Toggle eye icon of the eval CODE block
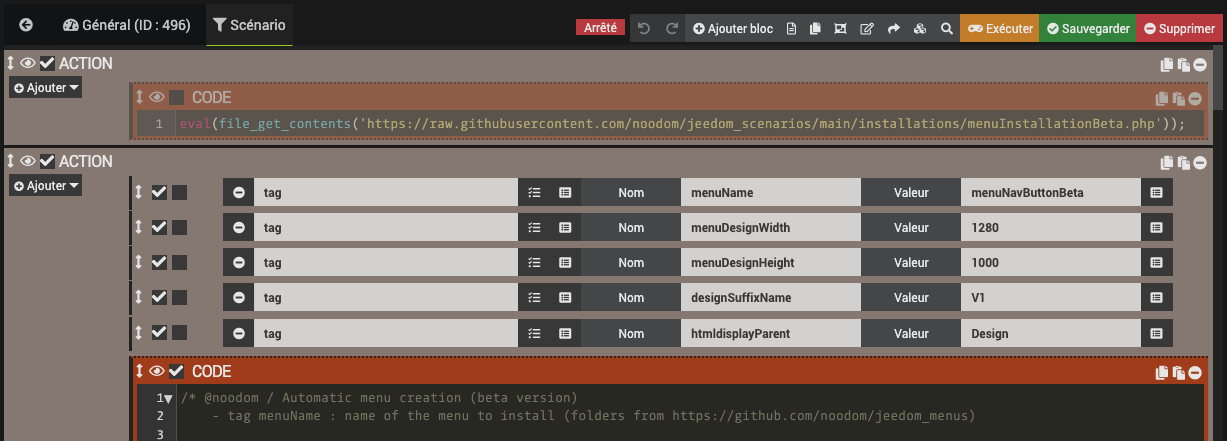This screenshot has height=441, width=1227. pos(157,97)
